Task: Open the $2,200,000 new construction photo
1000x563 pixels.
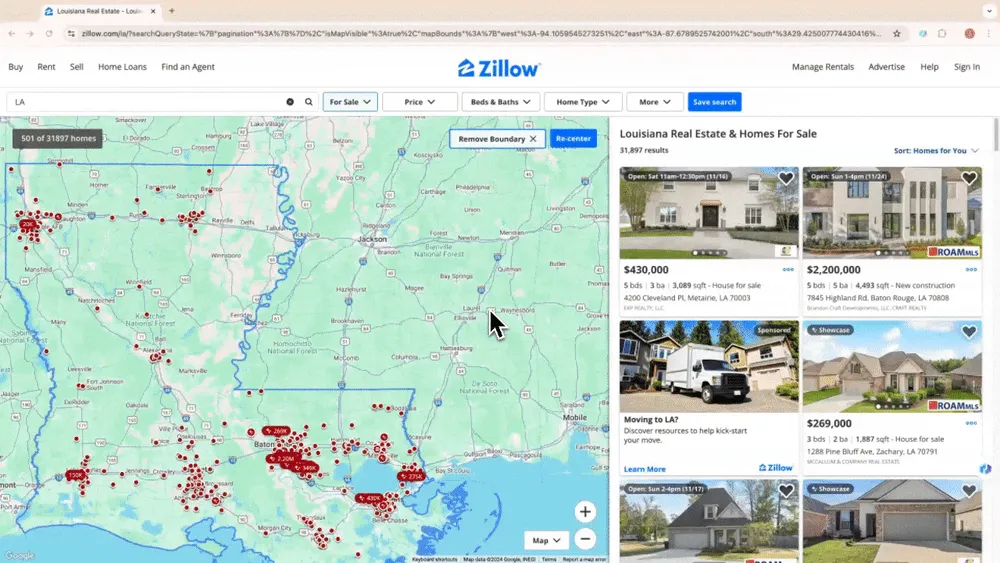Action: point(892,213)
